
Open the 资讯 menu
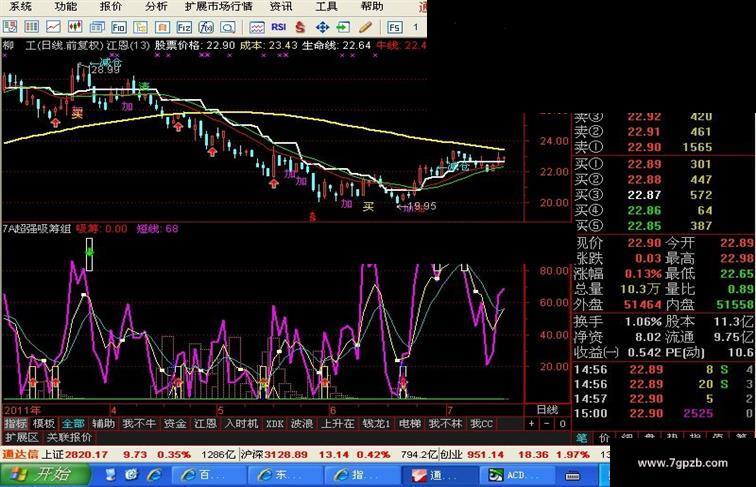281,6
